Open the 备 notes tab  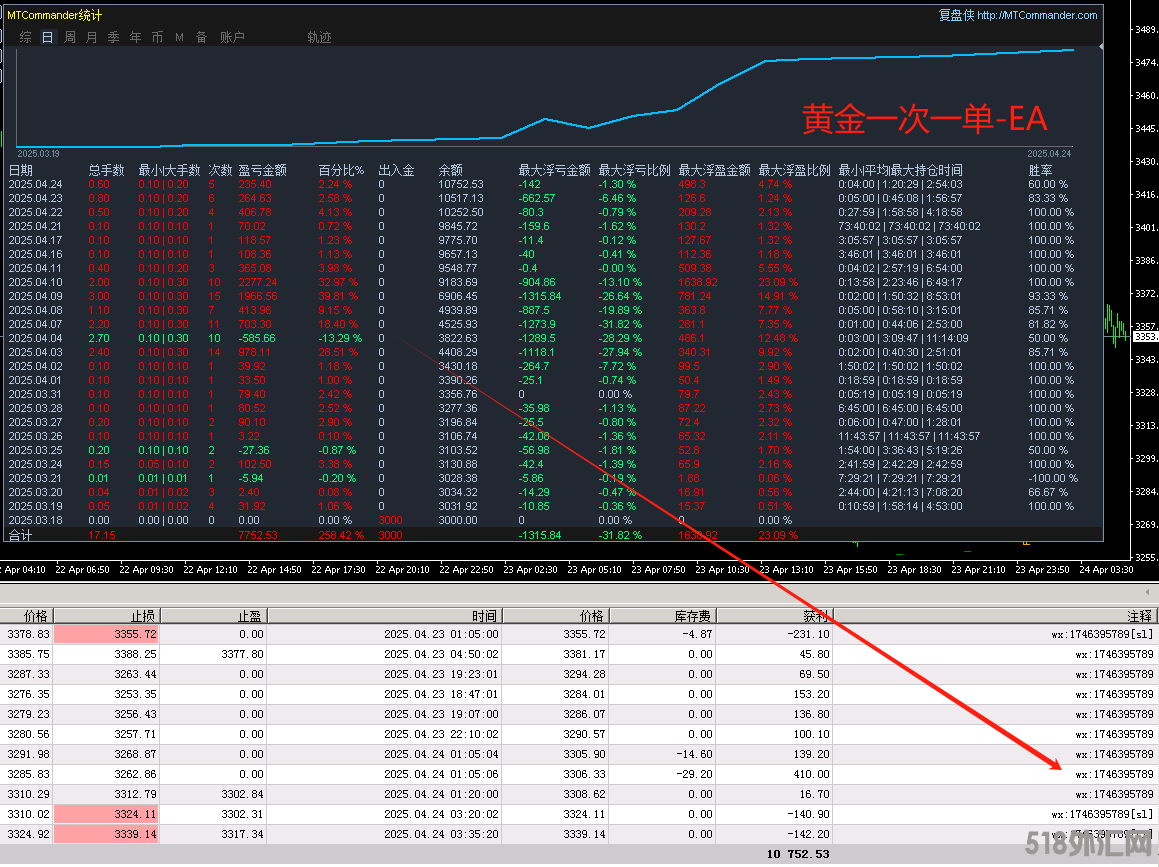click(201, 37)
